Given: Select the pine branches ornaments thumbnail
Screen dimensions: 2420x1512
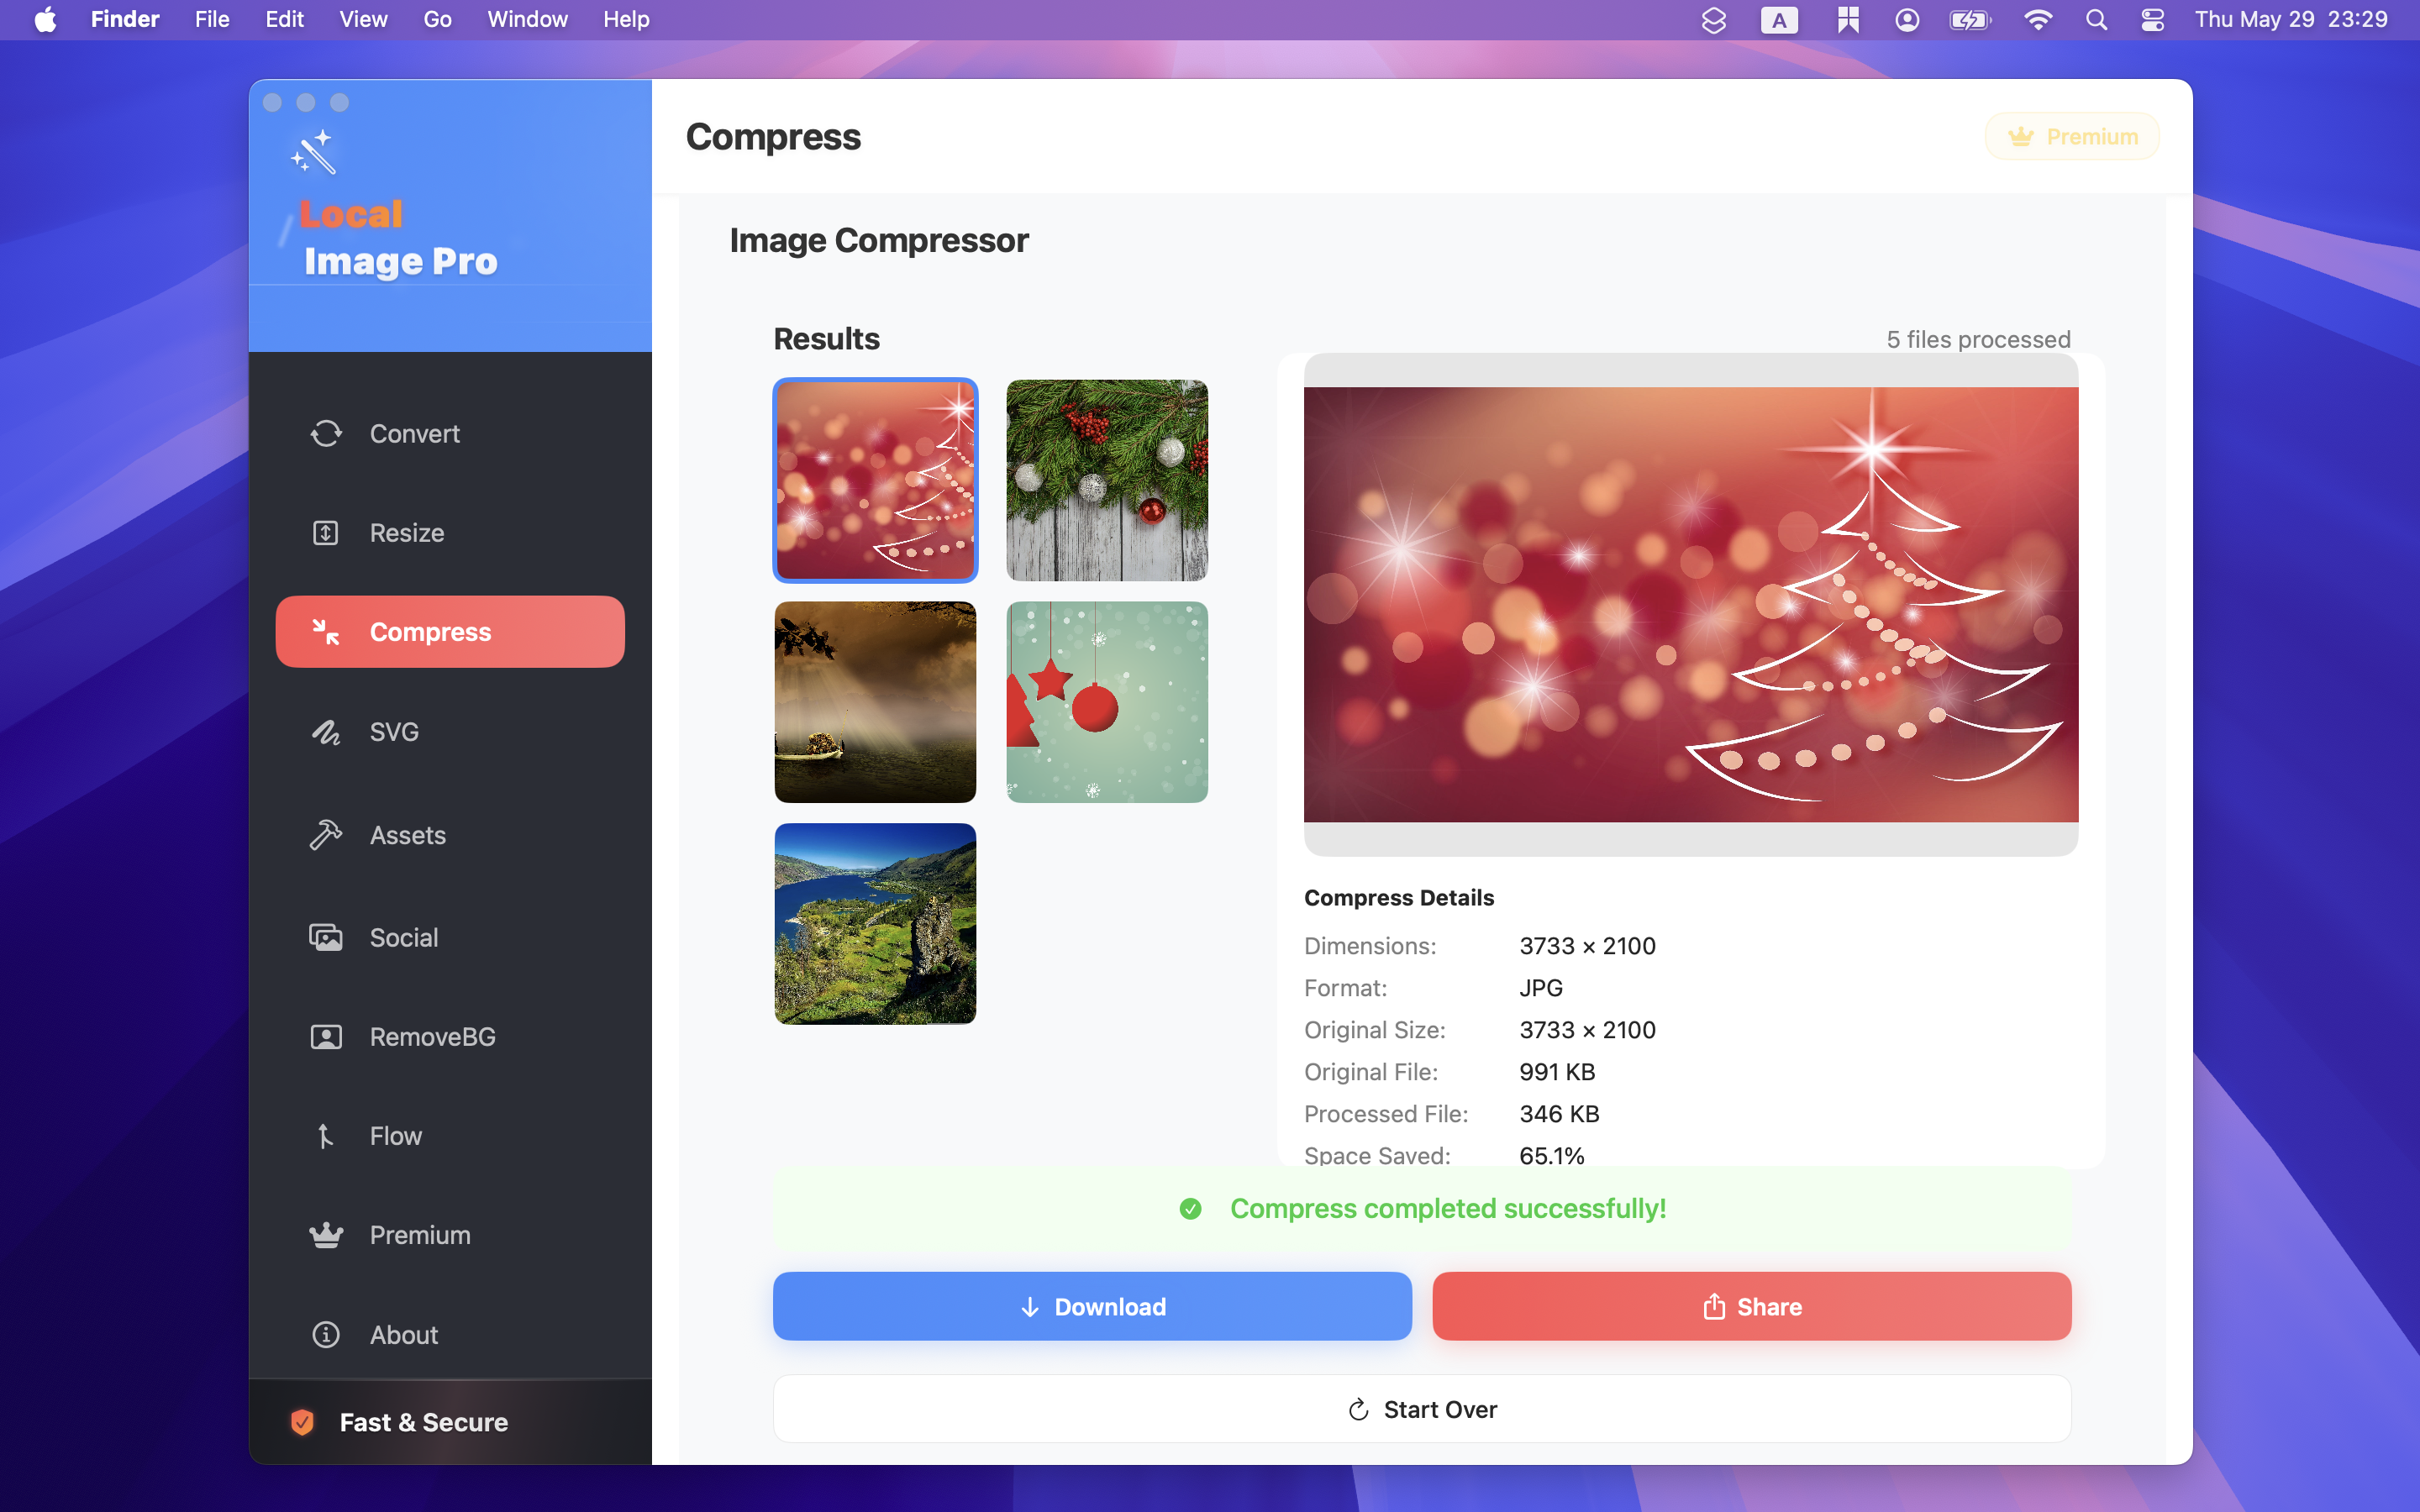Looking at the screenshot, I should [x=1107, y=480].
